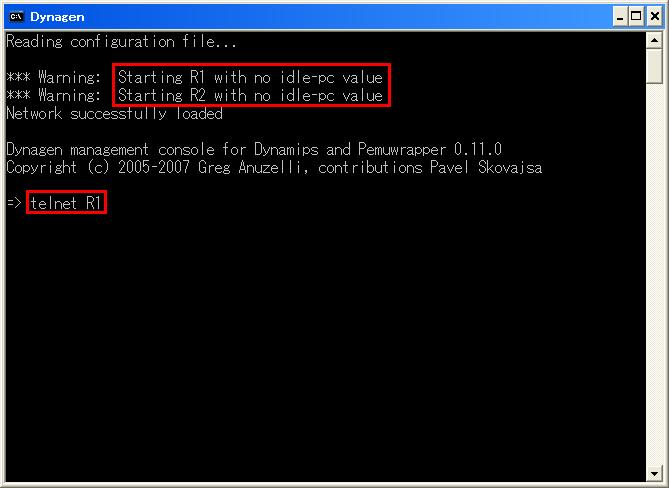
Task: Click the empty scrollbar track below the thumb
Action: coord(654,273)
